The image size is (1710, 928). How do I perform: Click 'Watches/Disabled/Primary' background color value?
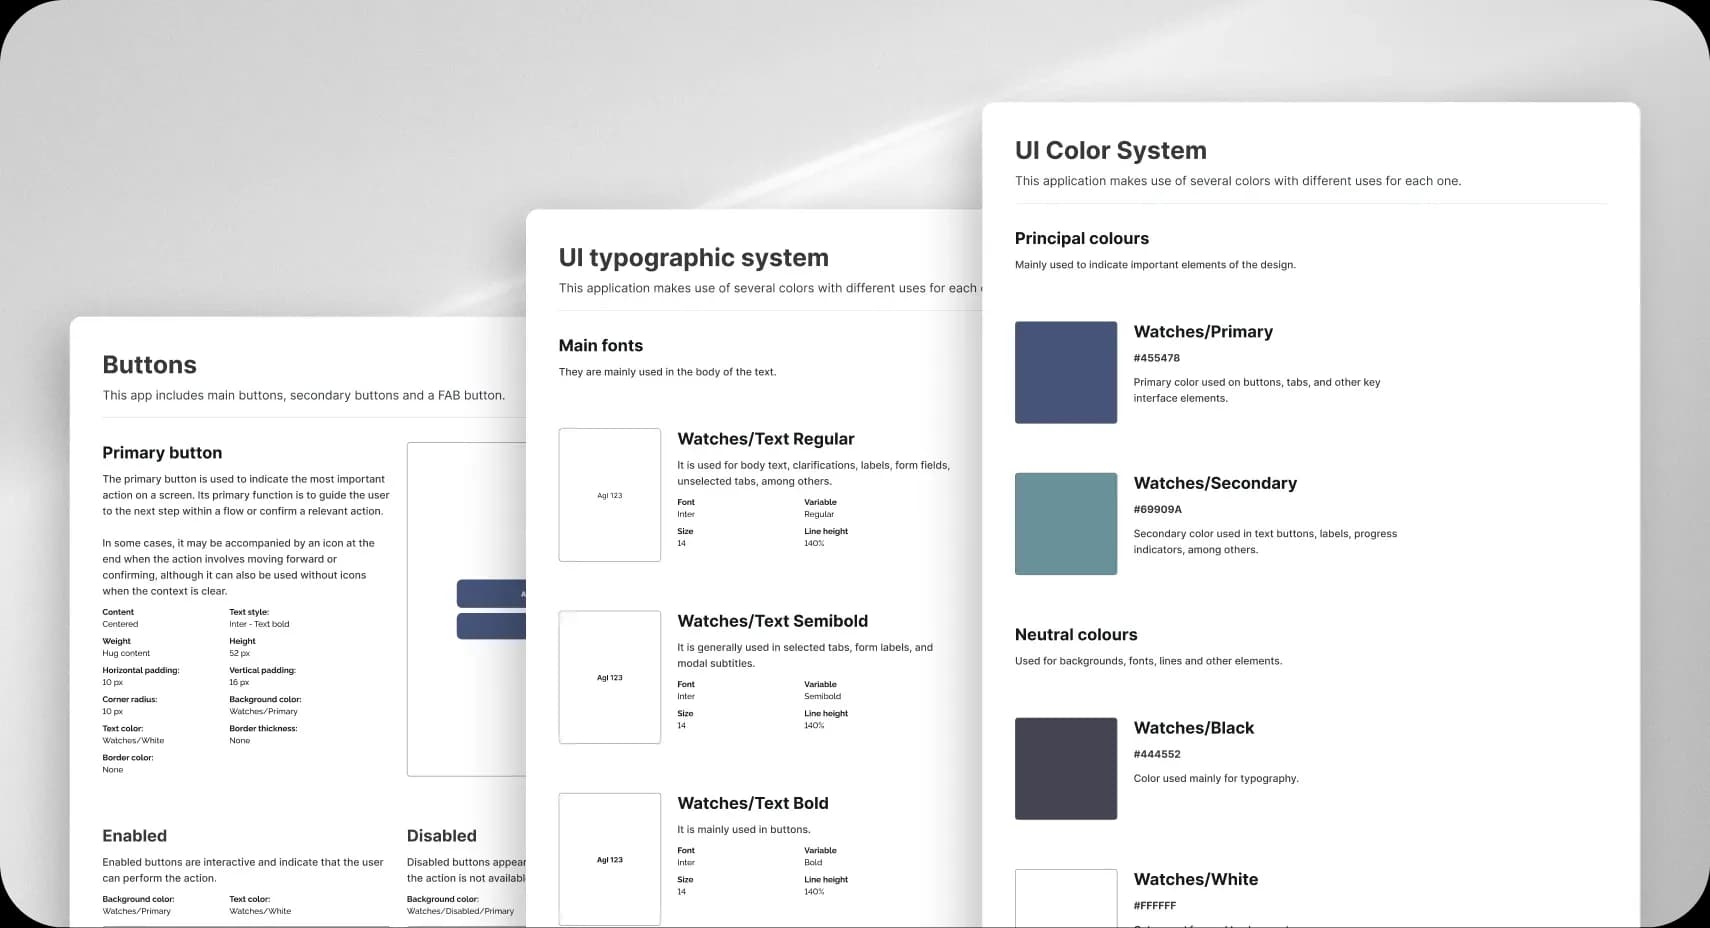460,911
